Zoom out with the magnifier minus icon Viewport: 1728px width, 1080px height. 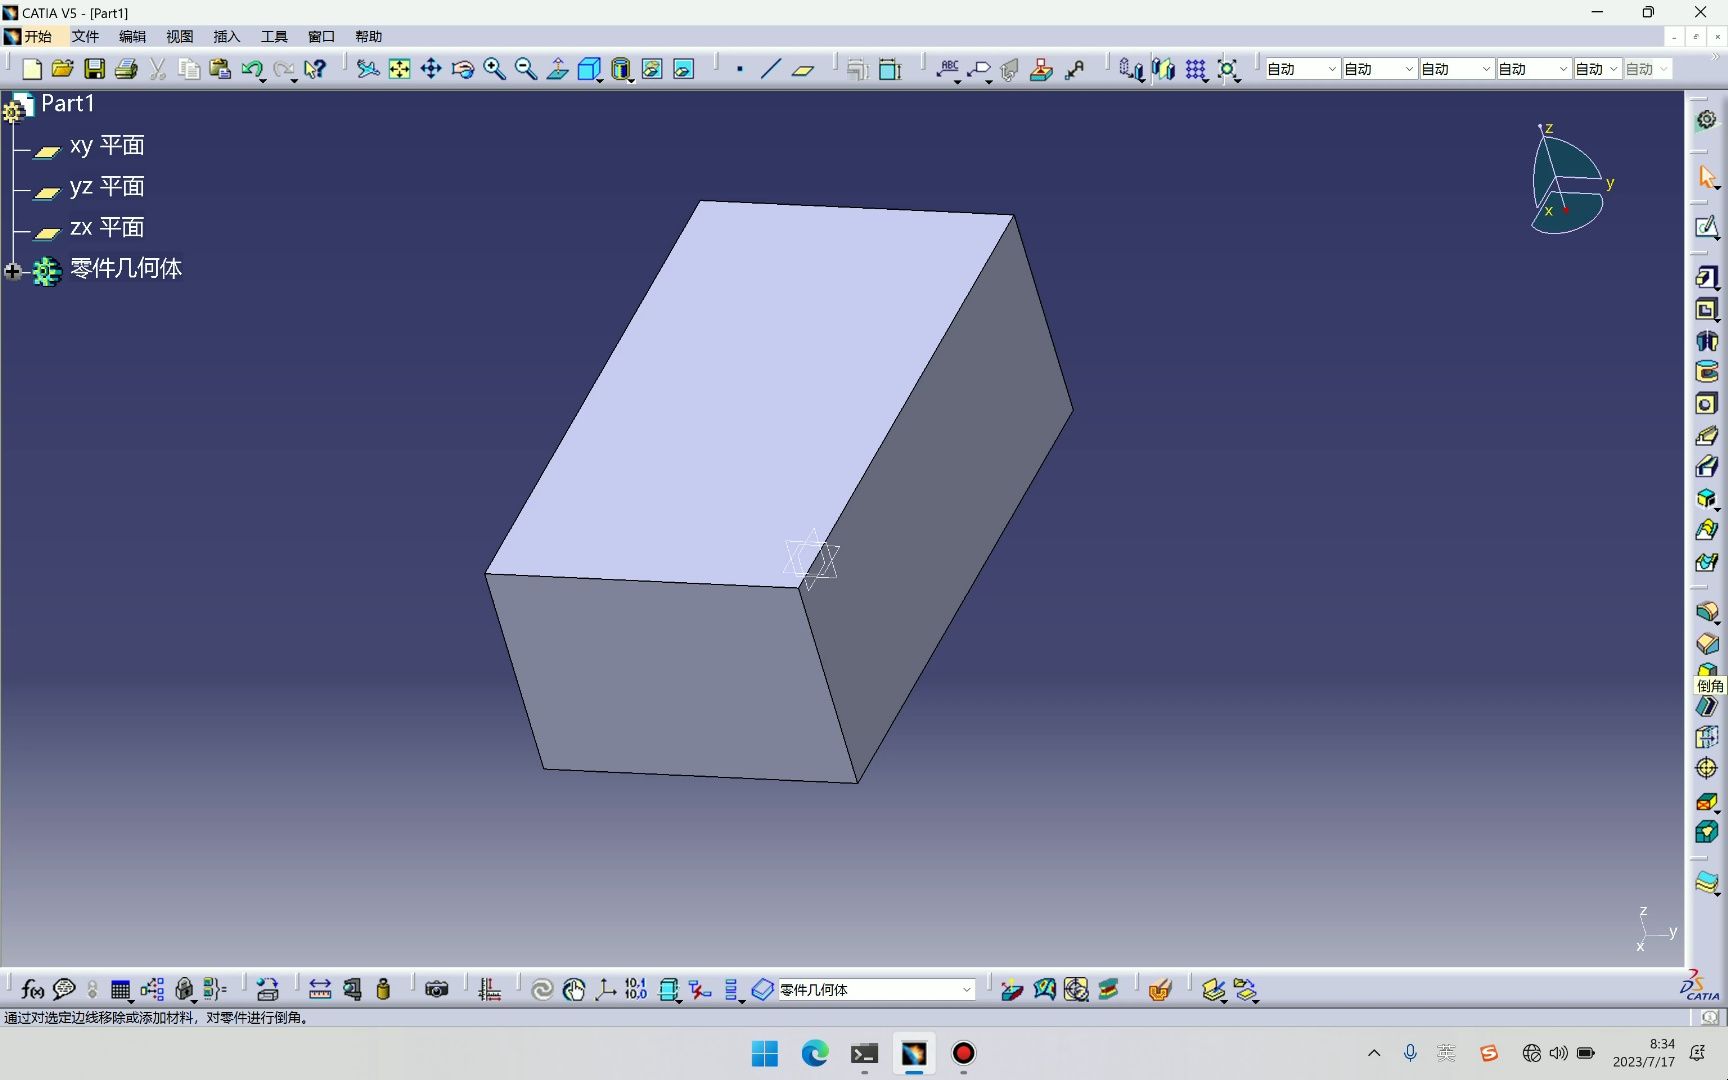525,69
